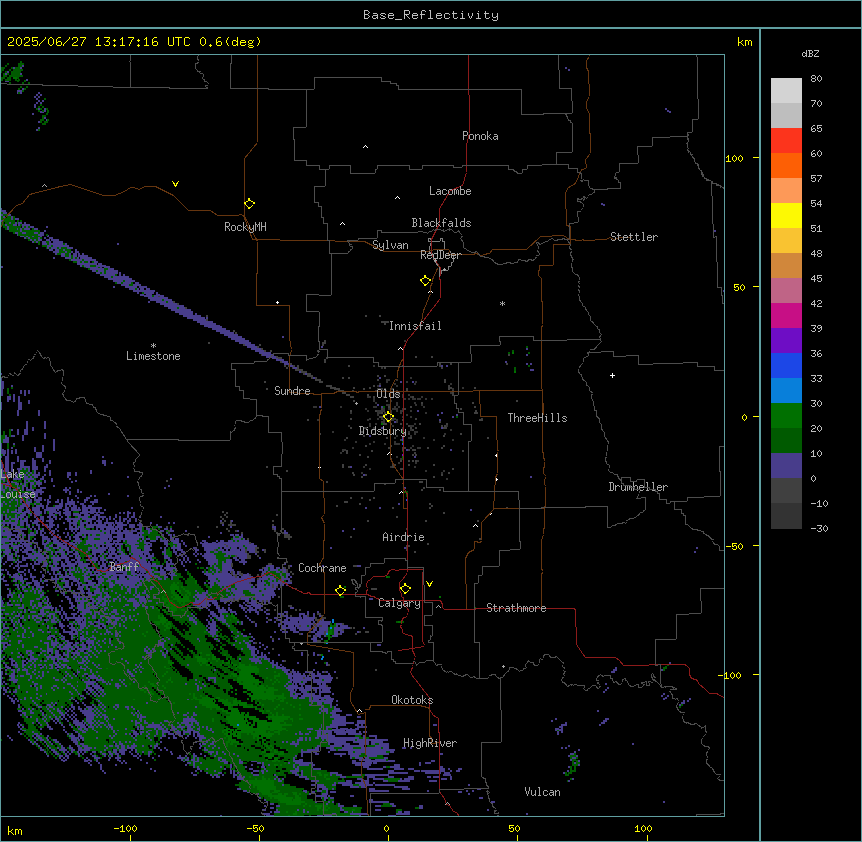Click the 30 value on dBZ scale
This screenshot has width=862, height=842.
coord(816,403)
